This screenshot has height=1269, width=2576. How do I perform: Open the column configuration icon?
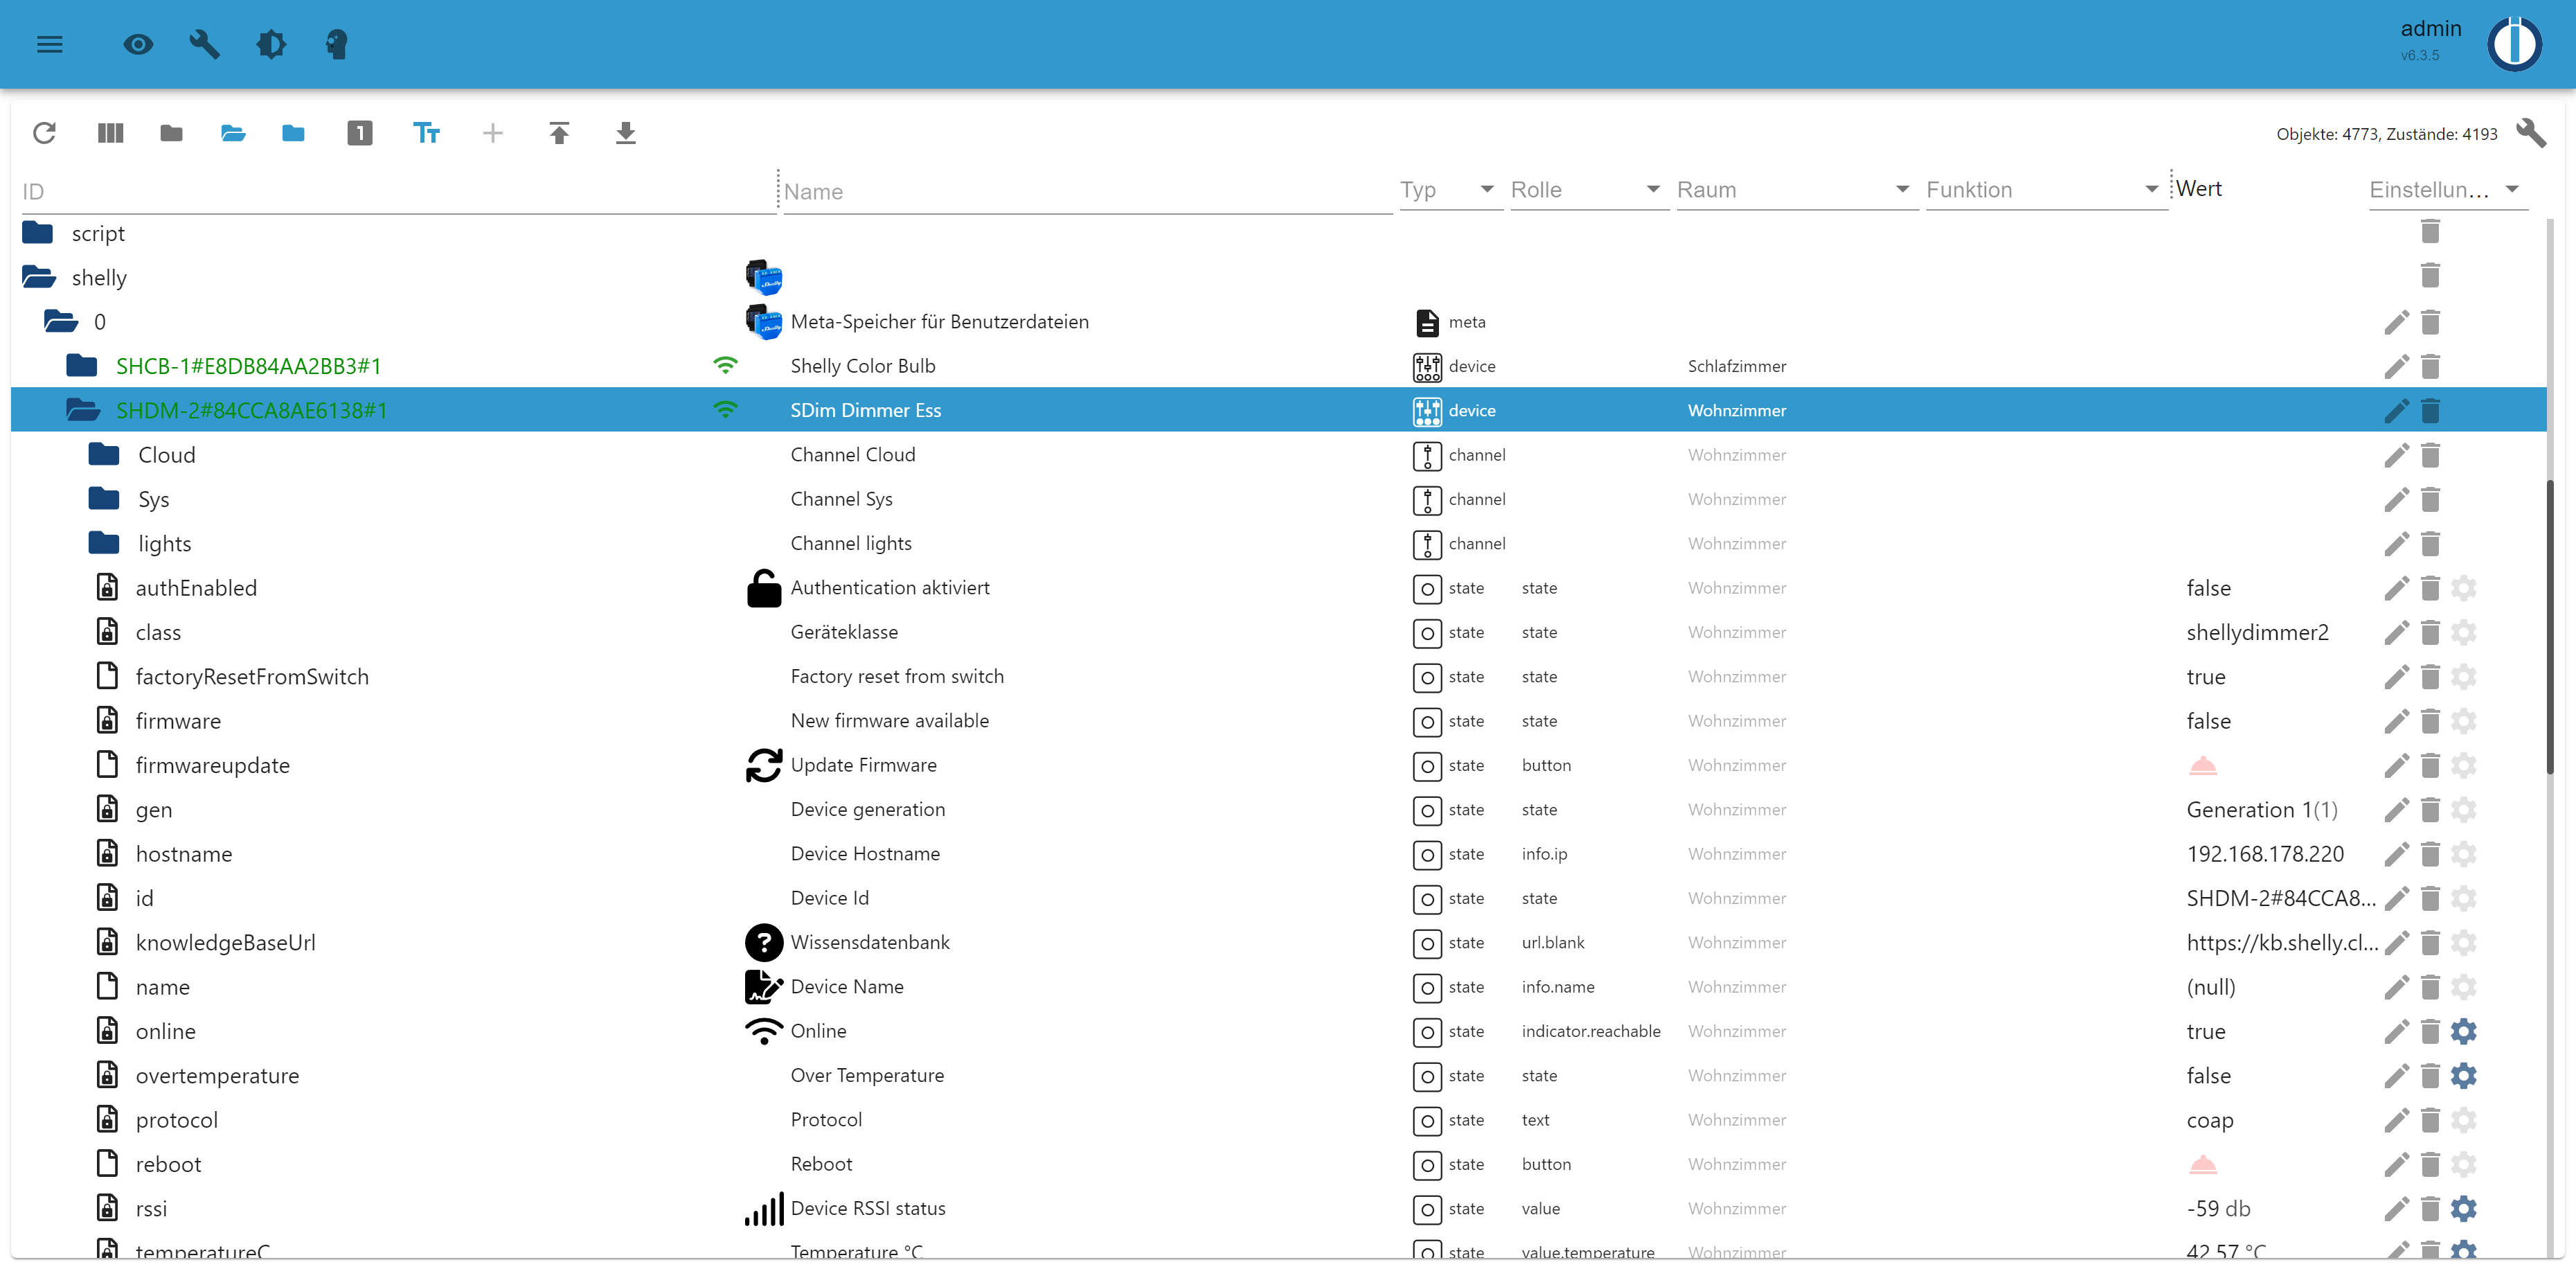(x=110, y=133)
